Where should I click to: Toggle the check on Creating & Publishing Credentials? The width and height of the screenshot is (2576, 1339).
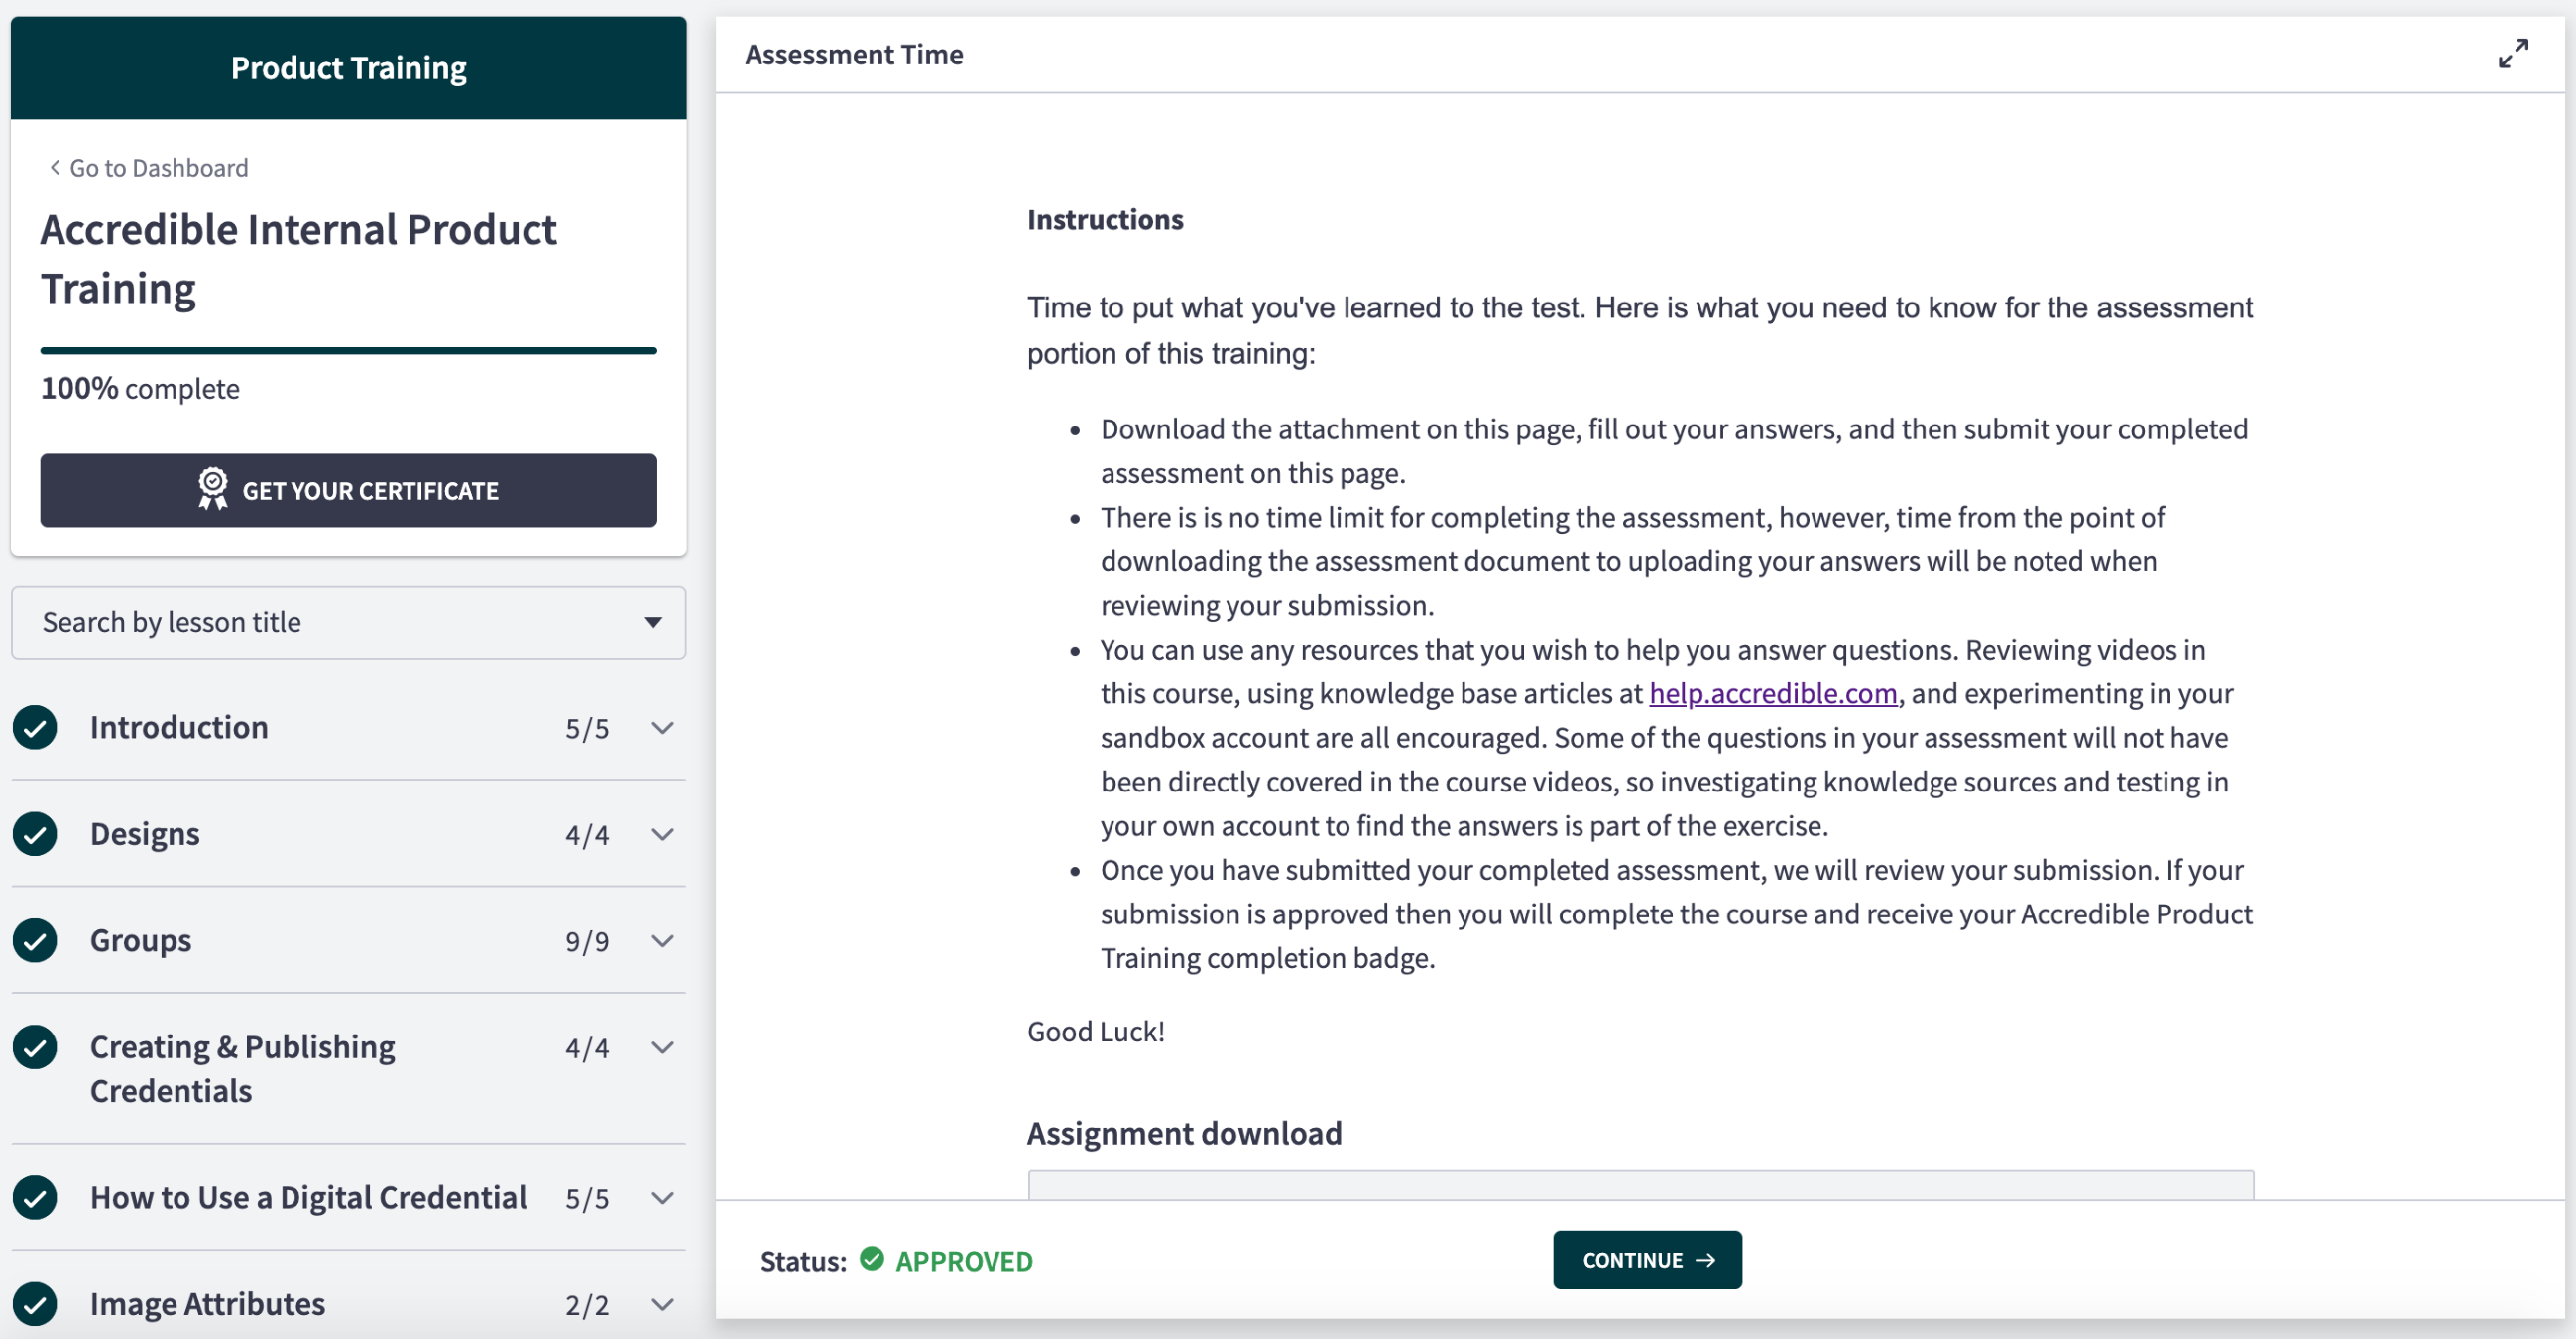click(35, 1048)
